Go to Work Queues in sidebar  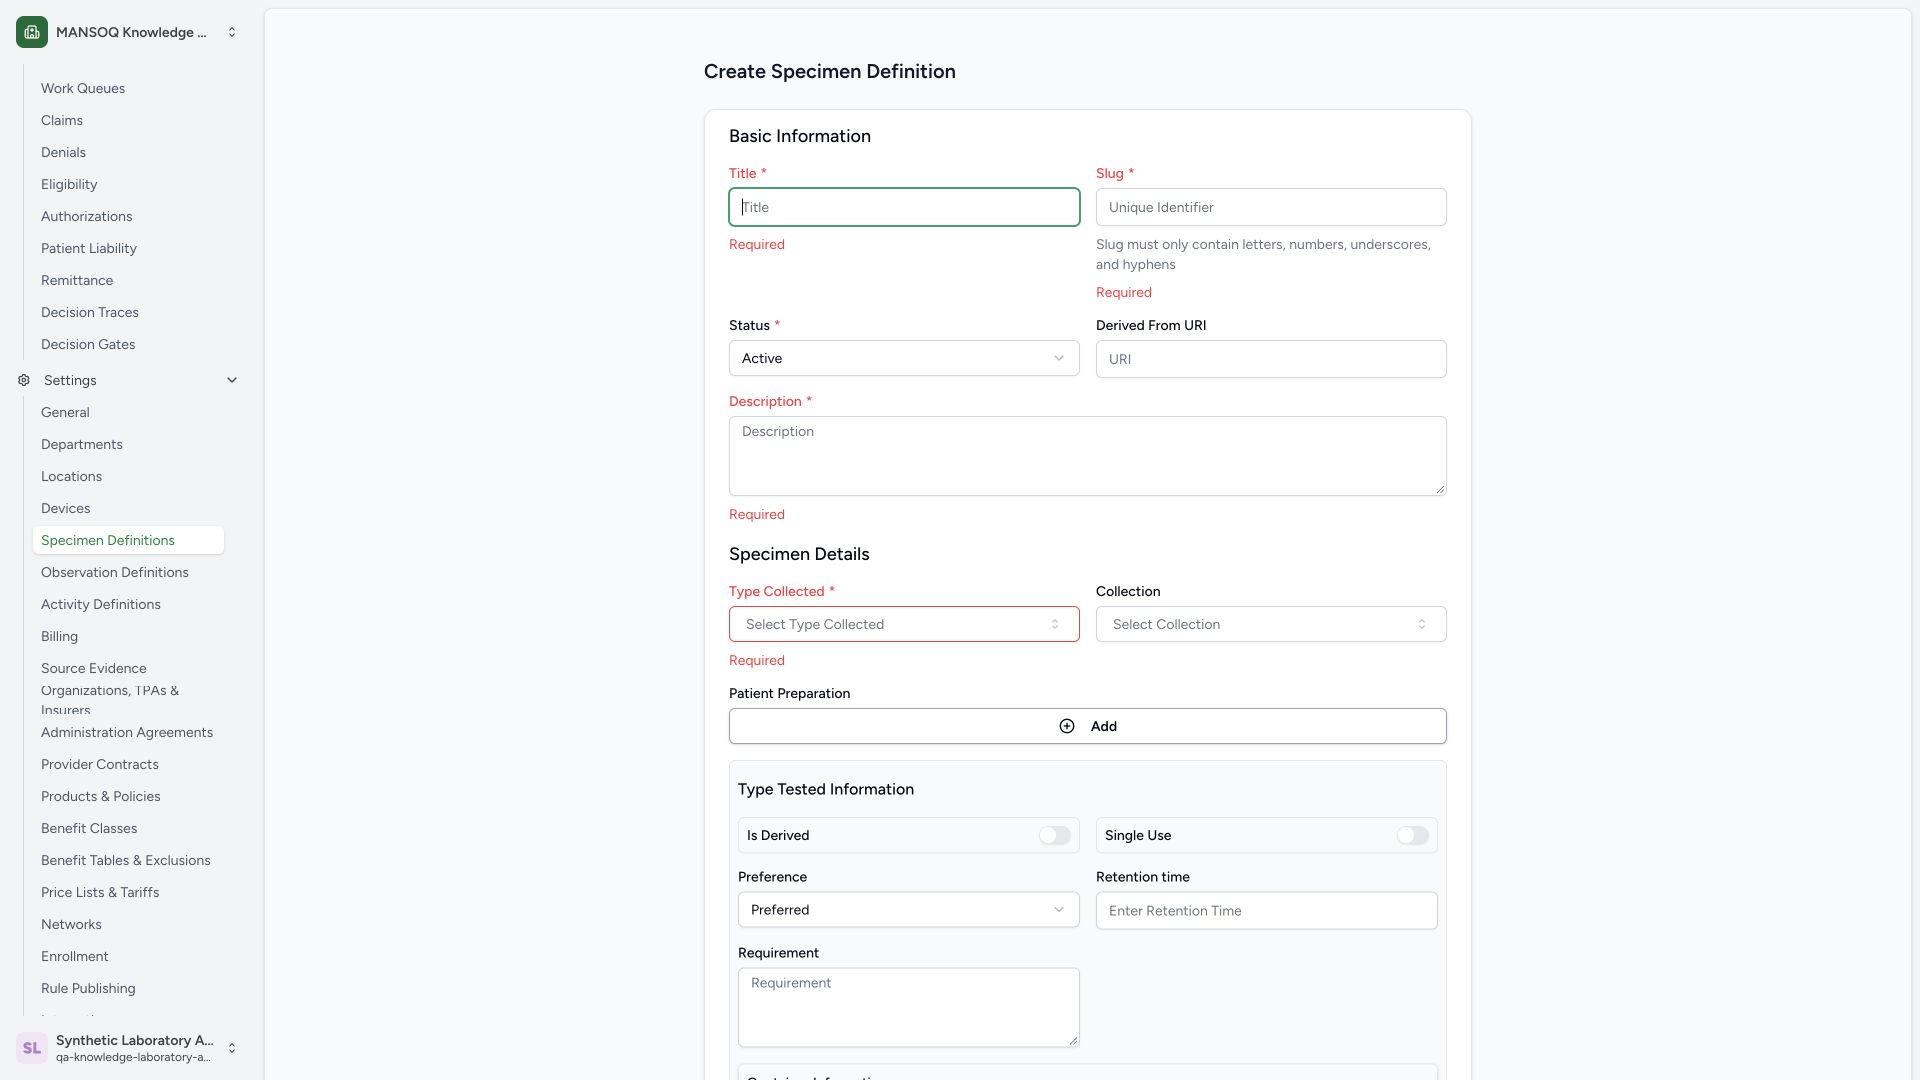tap(83, 88)
